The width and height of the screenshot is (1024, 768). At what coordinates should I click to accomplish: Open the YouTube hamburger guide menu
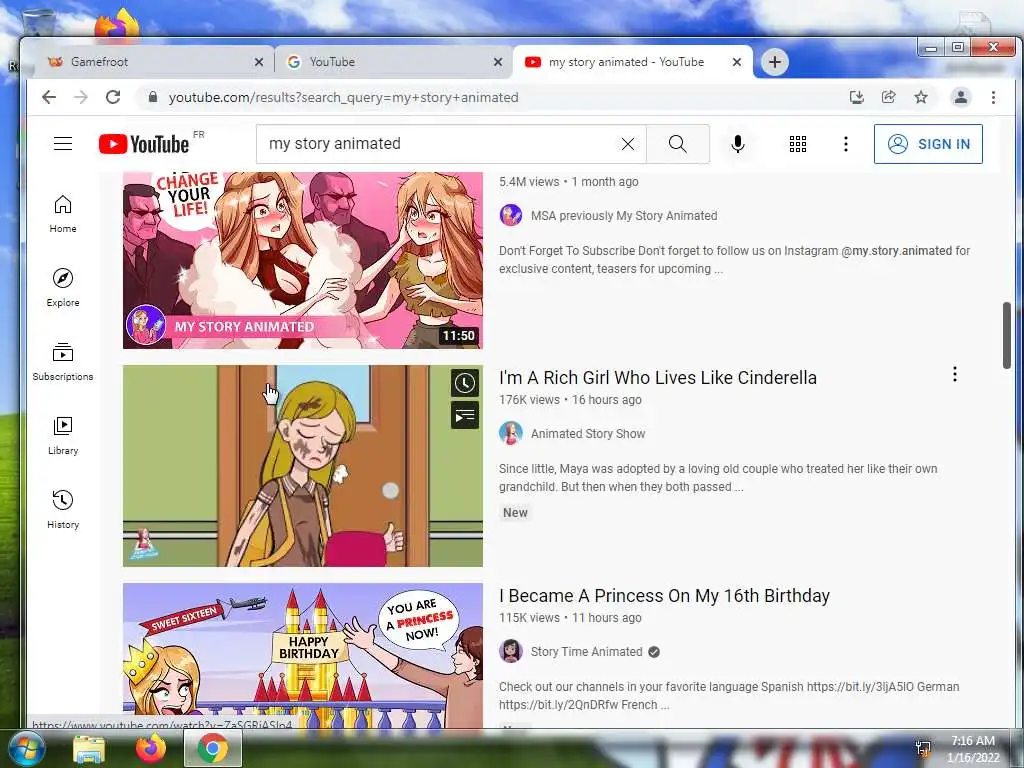tap(63, 144)
